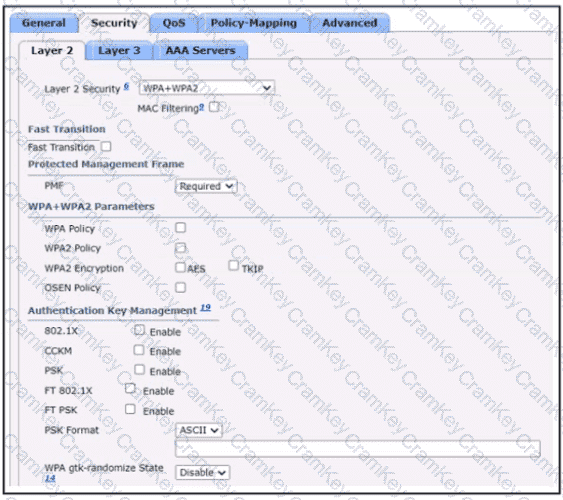Enable the PSK key management checkbox

click(x=139, y=369)
